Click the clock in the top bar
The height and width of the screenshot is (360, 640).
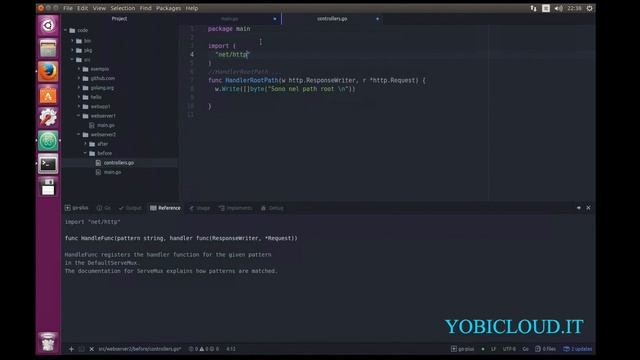tap(574, 8)
